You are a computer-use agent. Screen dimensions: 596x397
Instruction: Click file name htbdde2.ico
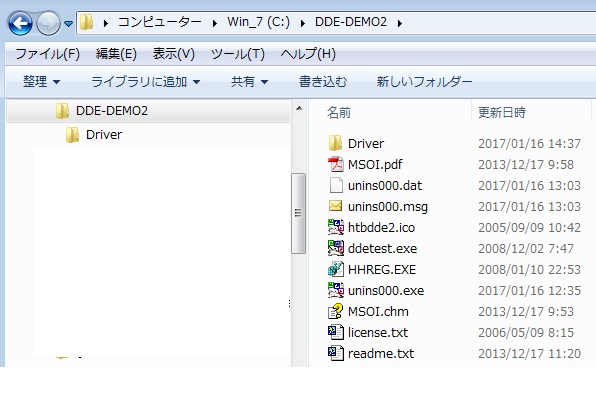pos(382,227)
